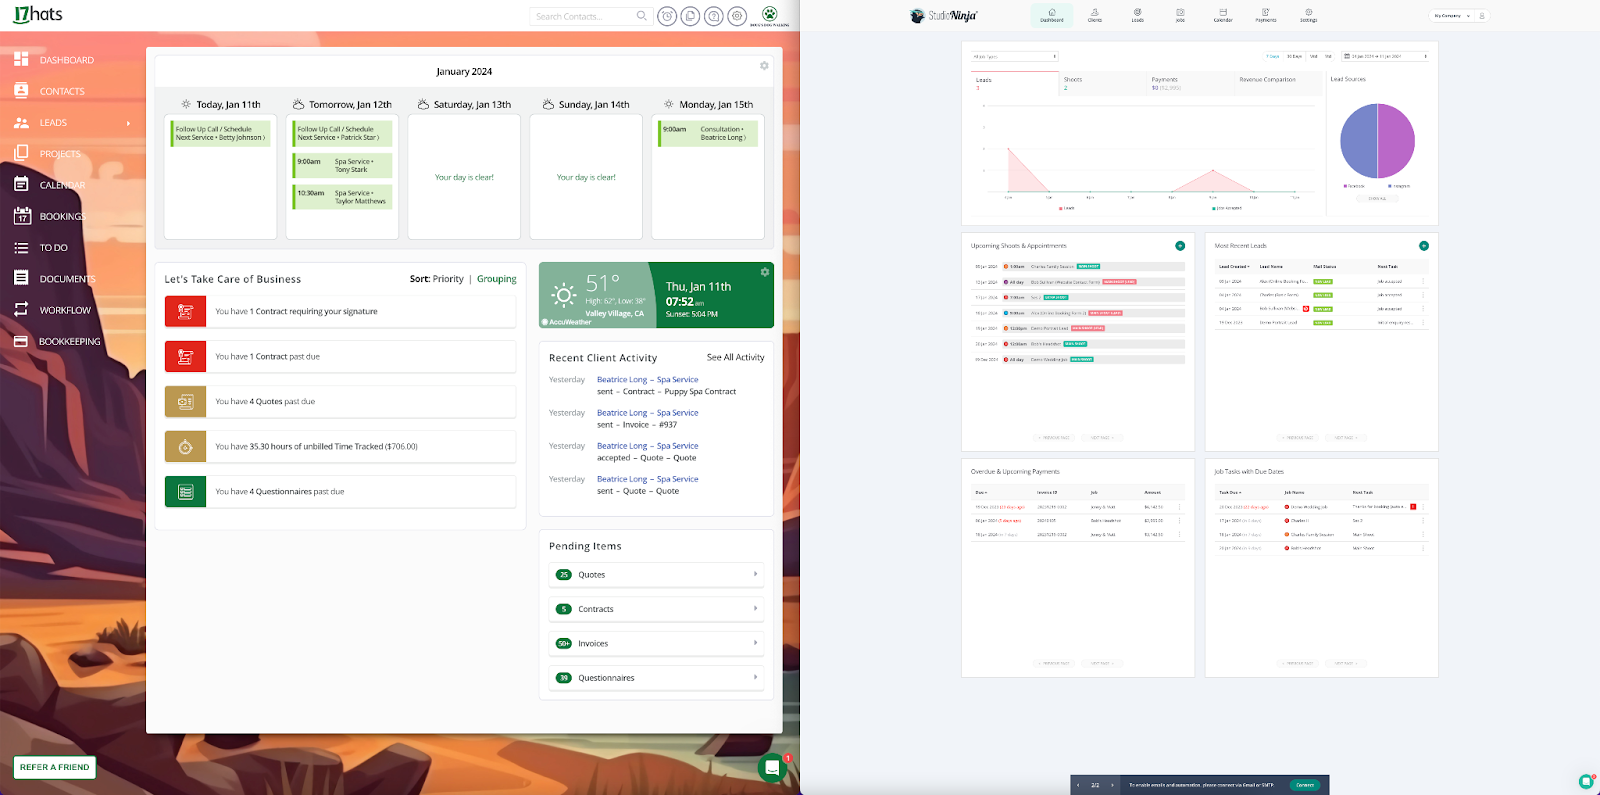Click the Grouping sort option
The image size is (1600, 795).
497,279
